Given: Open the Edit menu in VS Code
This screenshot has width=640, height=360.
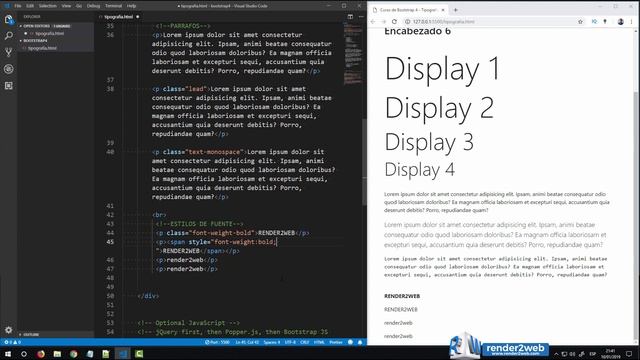Looking at the screenshot, I should tap(30, 6).
